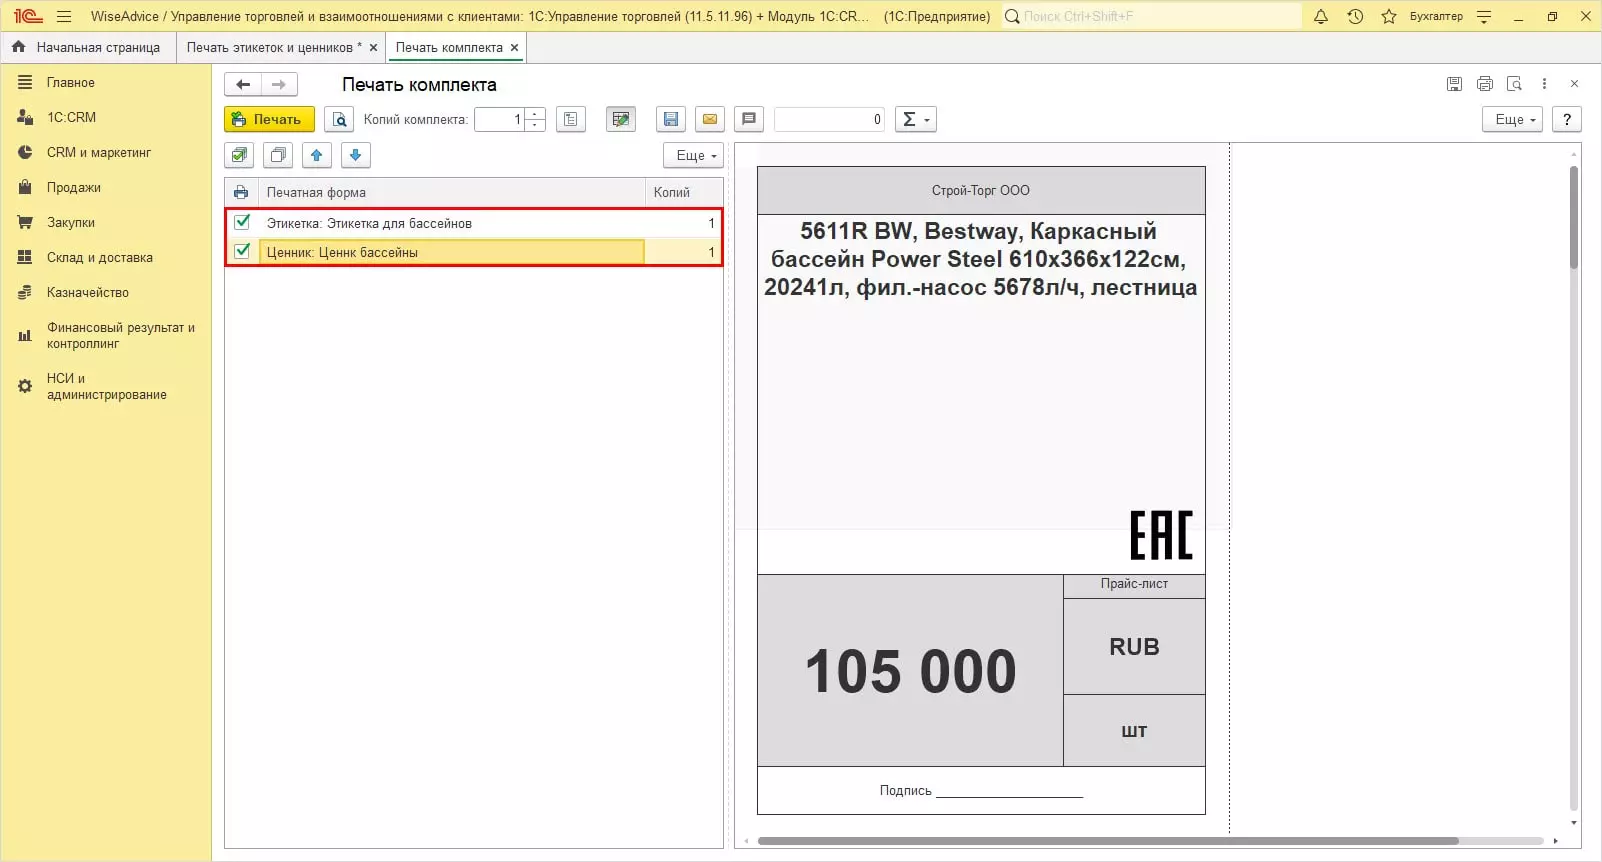The height and width of the screenshot is (862, 1602).
Task: Click the yellow Печать button
Action: point(269,120)
